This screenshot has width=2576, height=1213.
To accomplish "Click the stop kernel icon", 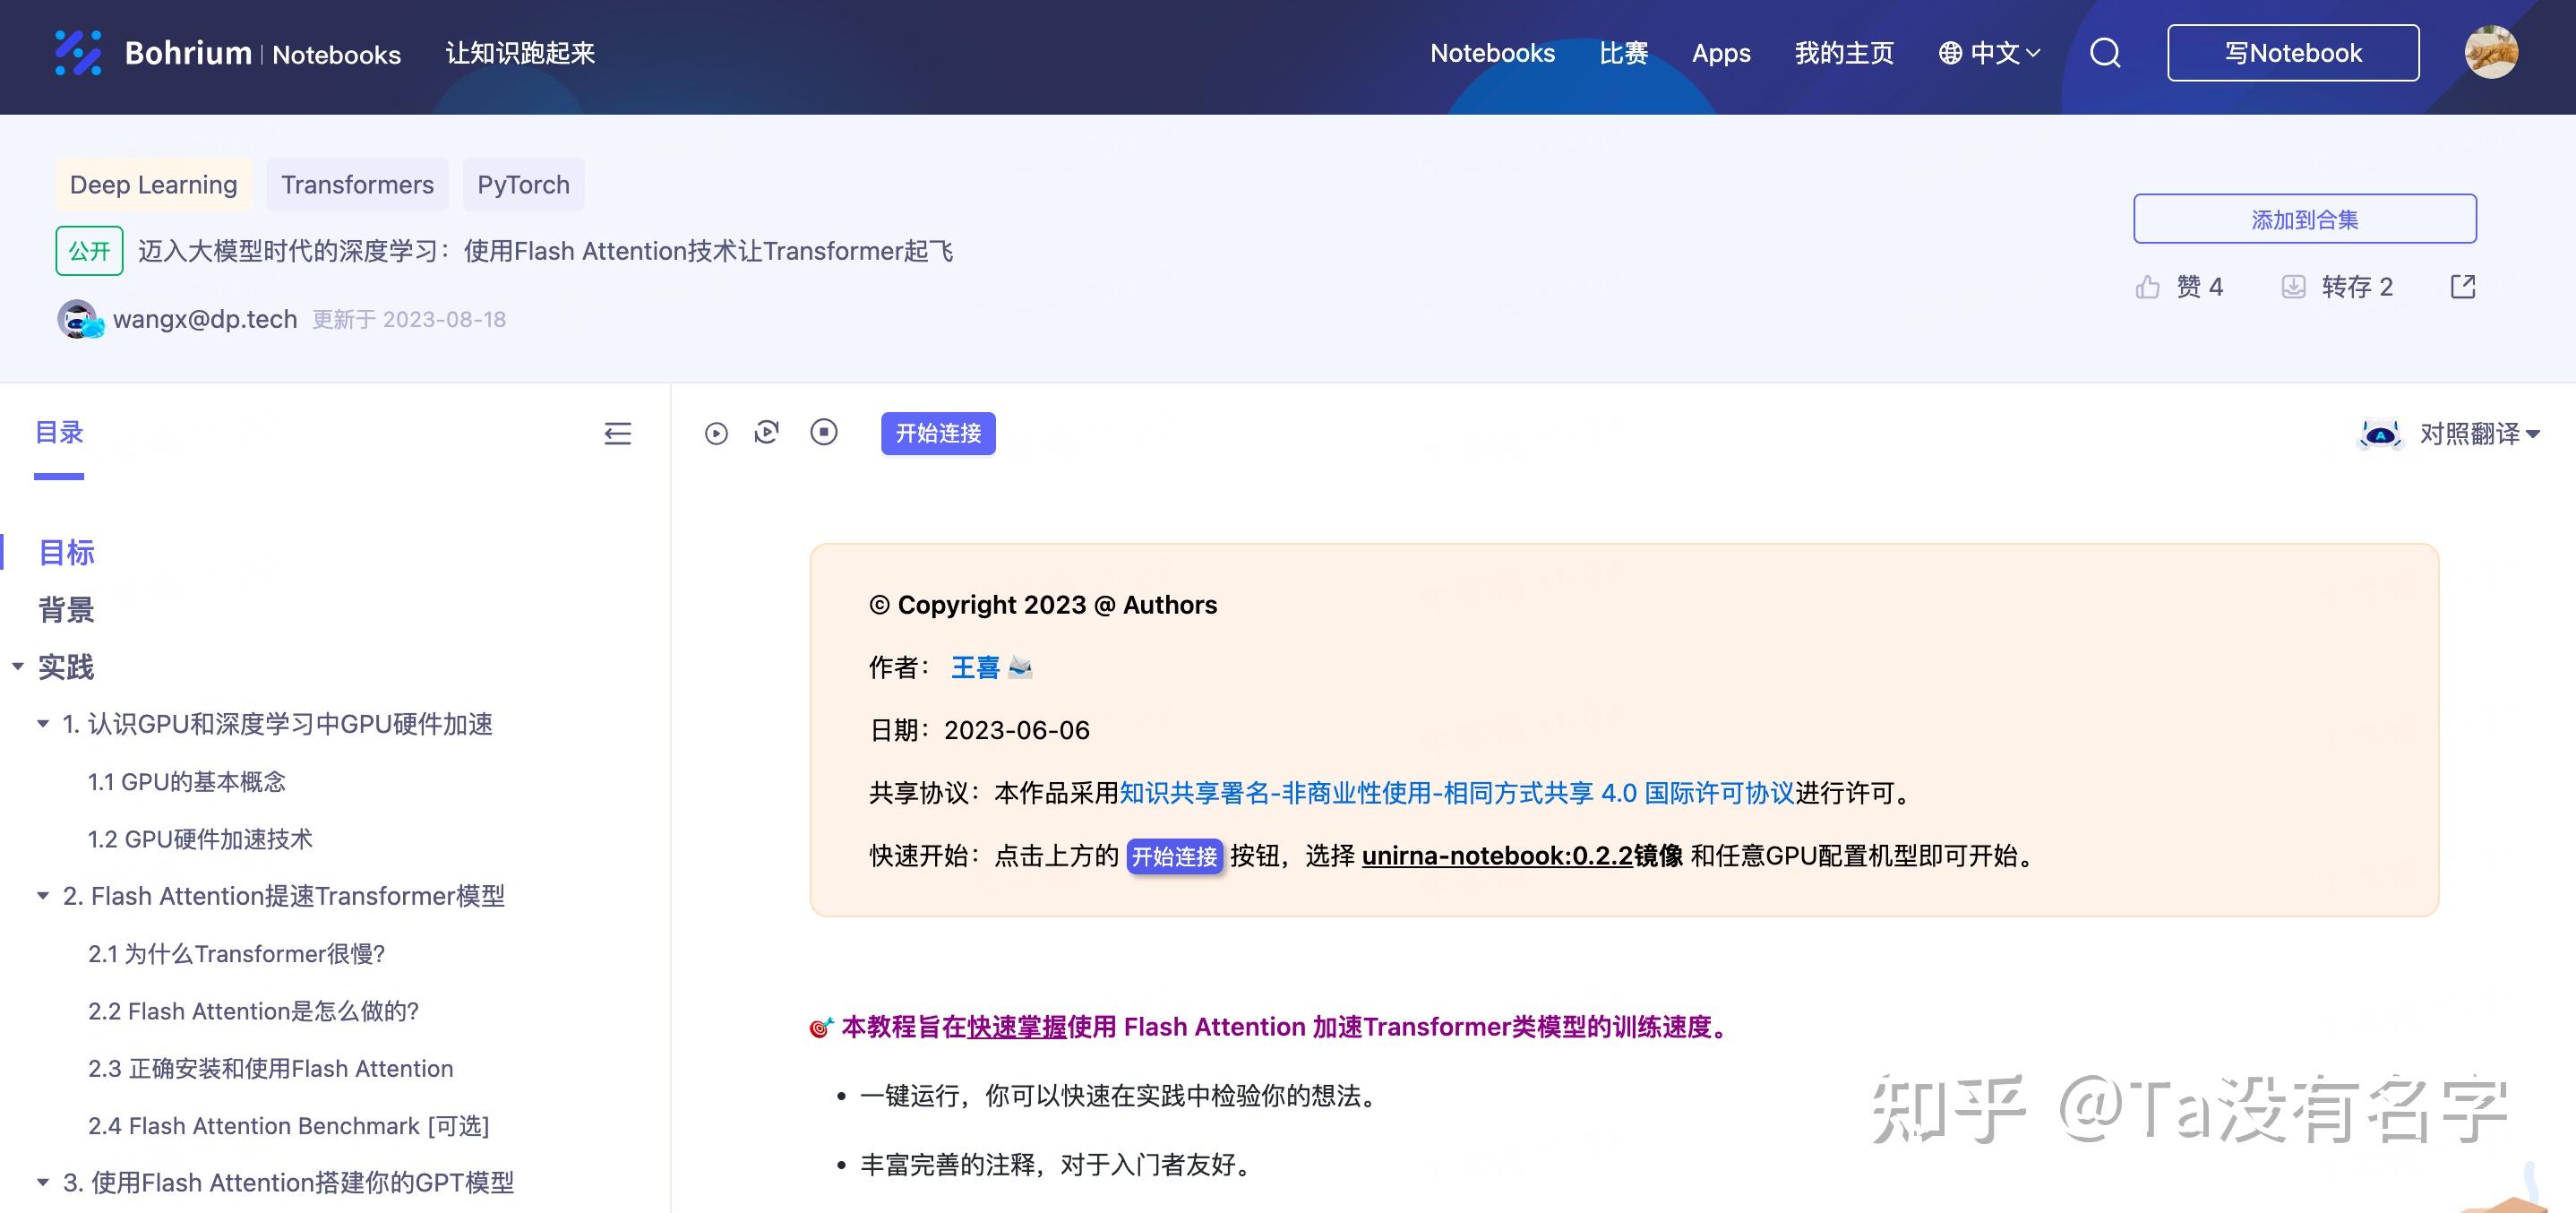I will (x=823, y=432).
